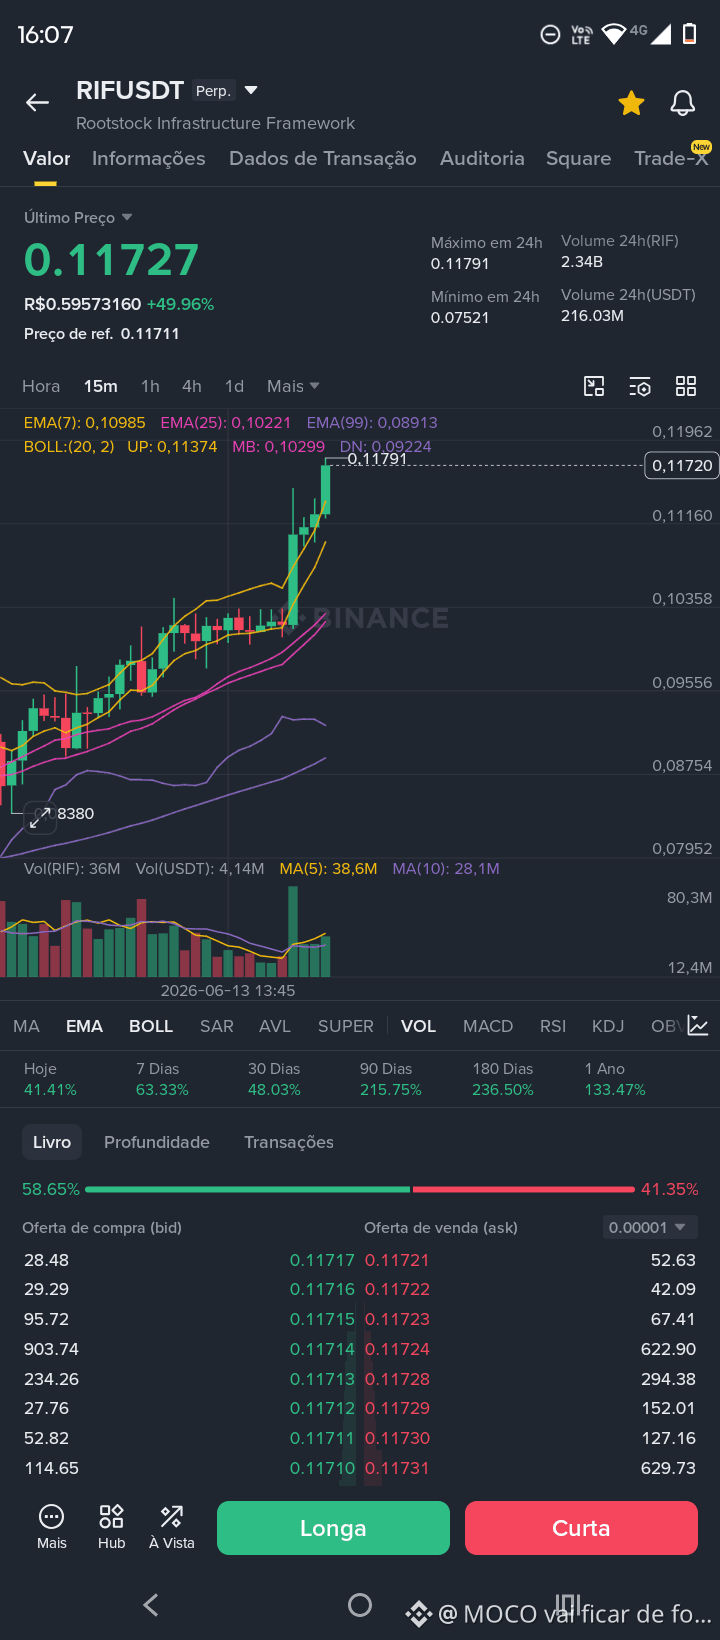Viewport: 720px width, 1640px height.
Task: Click bid price 0.11710
Action: pyautogui.click(x=322, y=1468)
